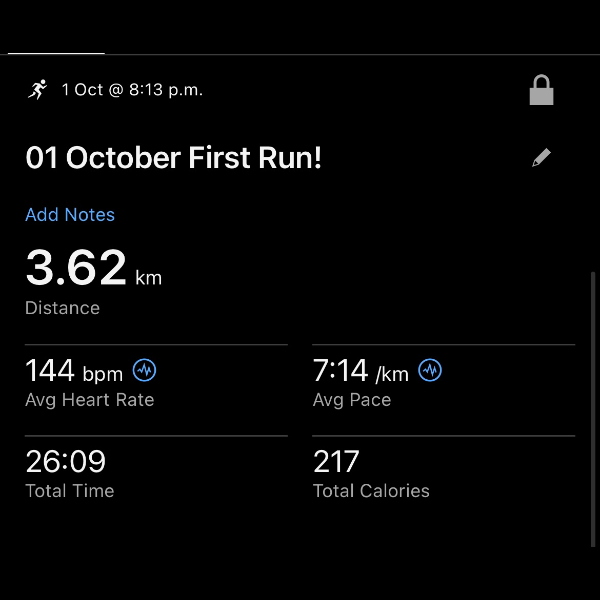Click the Distance label
Viewport: 600px width, 600px height.
pyautogui.click(x=62, y=308)
